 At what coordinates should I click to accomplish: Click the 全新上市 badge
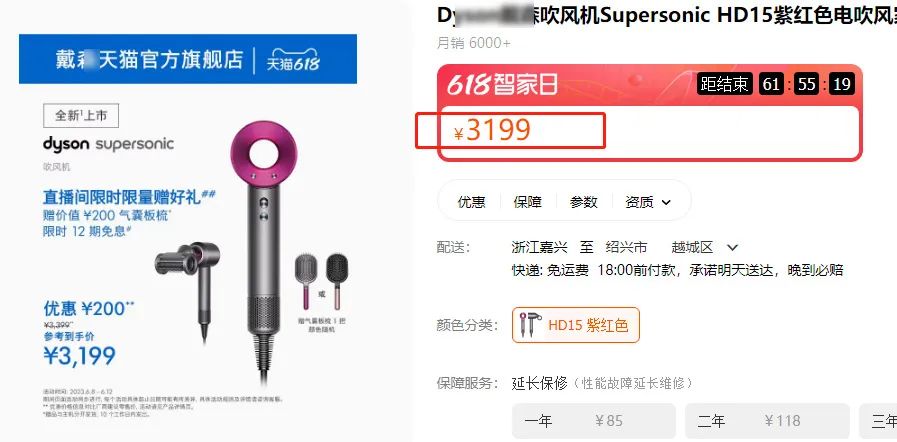(x=81, y=116)
